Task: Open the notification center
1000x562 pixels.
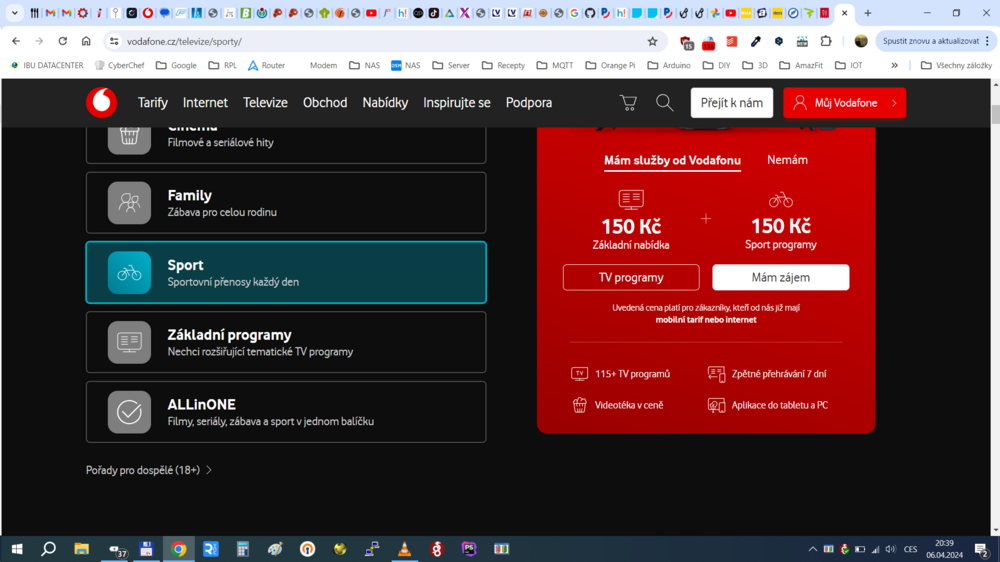Action: tap(983, 549)
